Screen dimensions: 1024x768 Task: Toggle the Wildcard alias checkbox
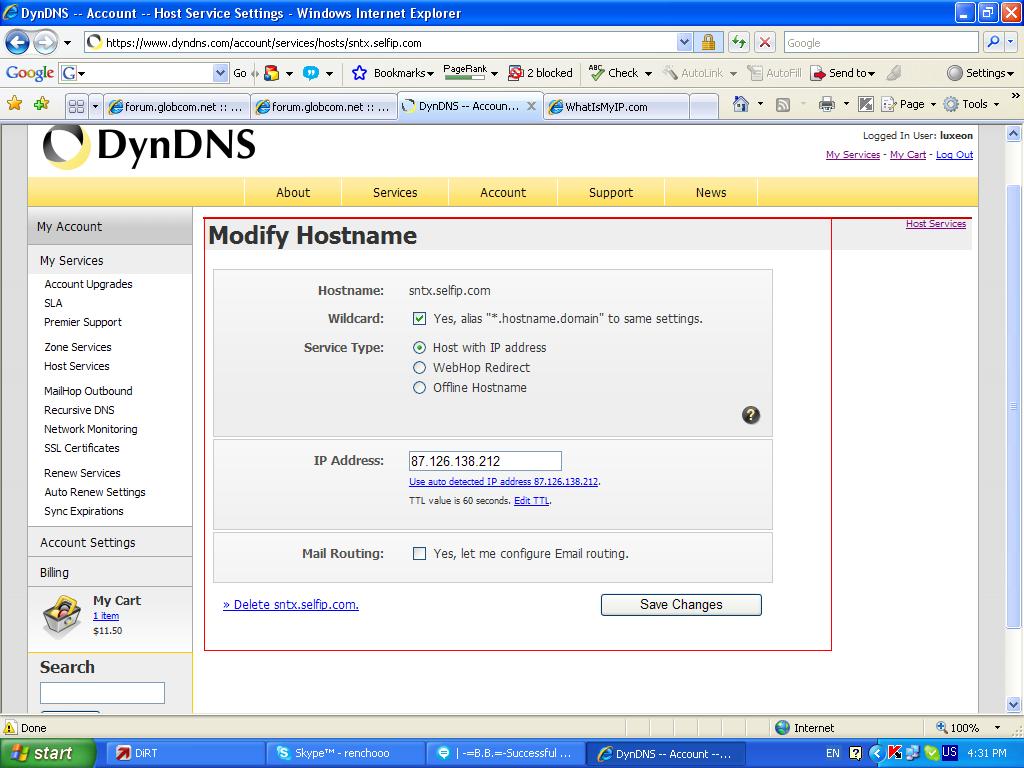pos(420,319)
